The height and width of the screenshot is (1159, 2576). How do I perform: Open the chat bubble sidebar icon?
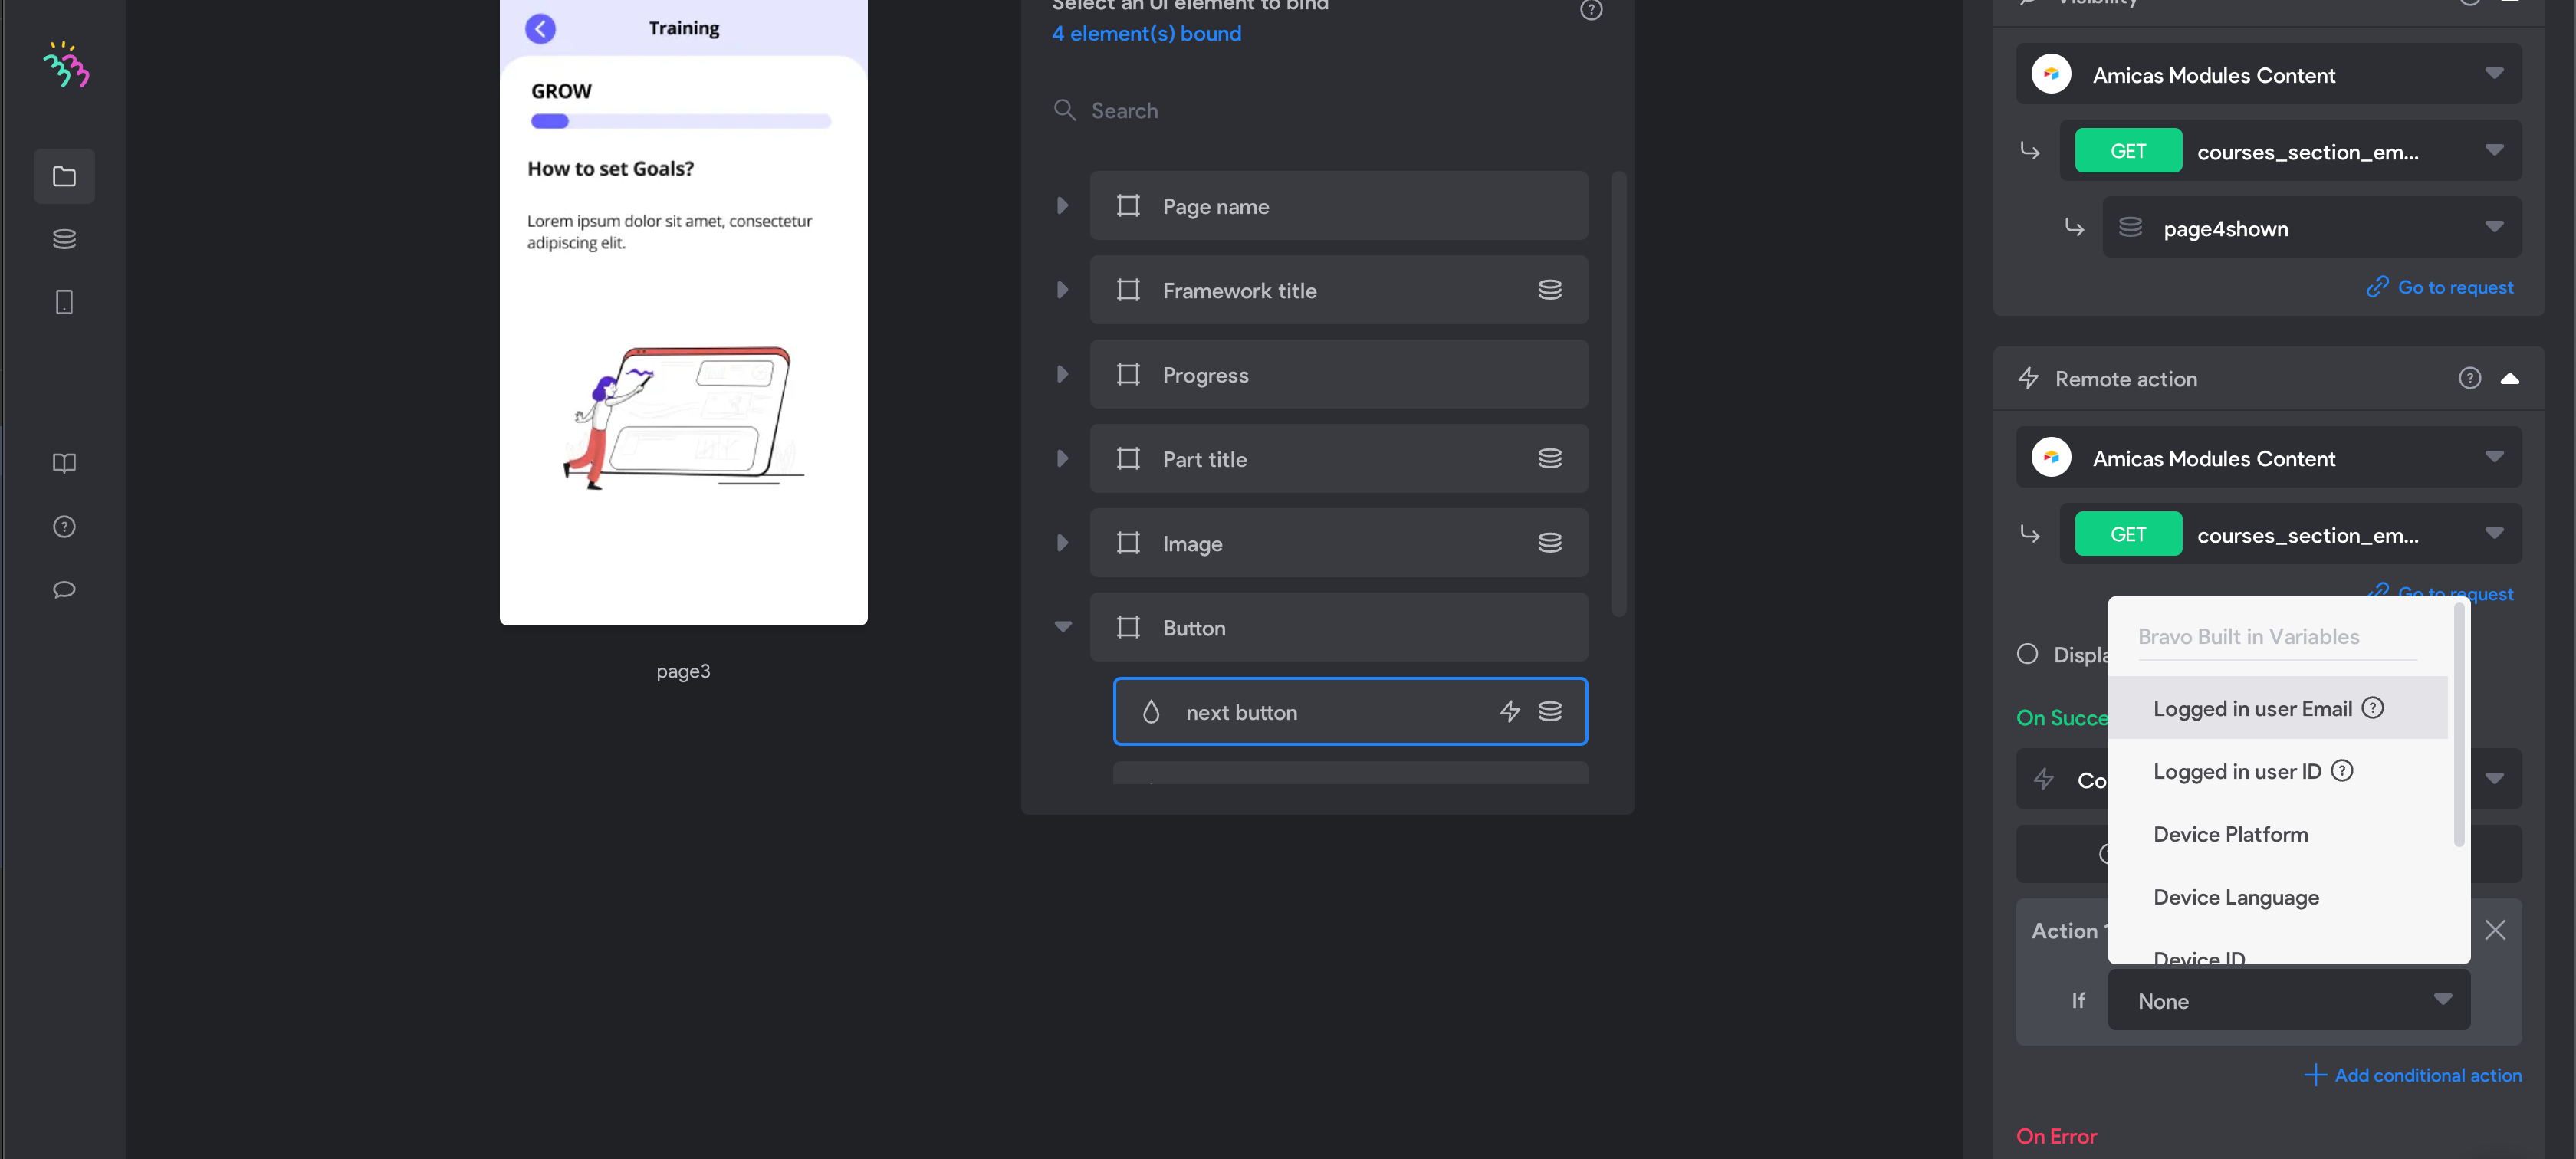pos(64,590)
